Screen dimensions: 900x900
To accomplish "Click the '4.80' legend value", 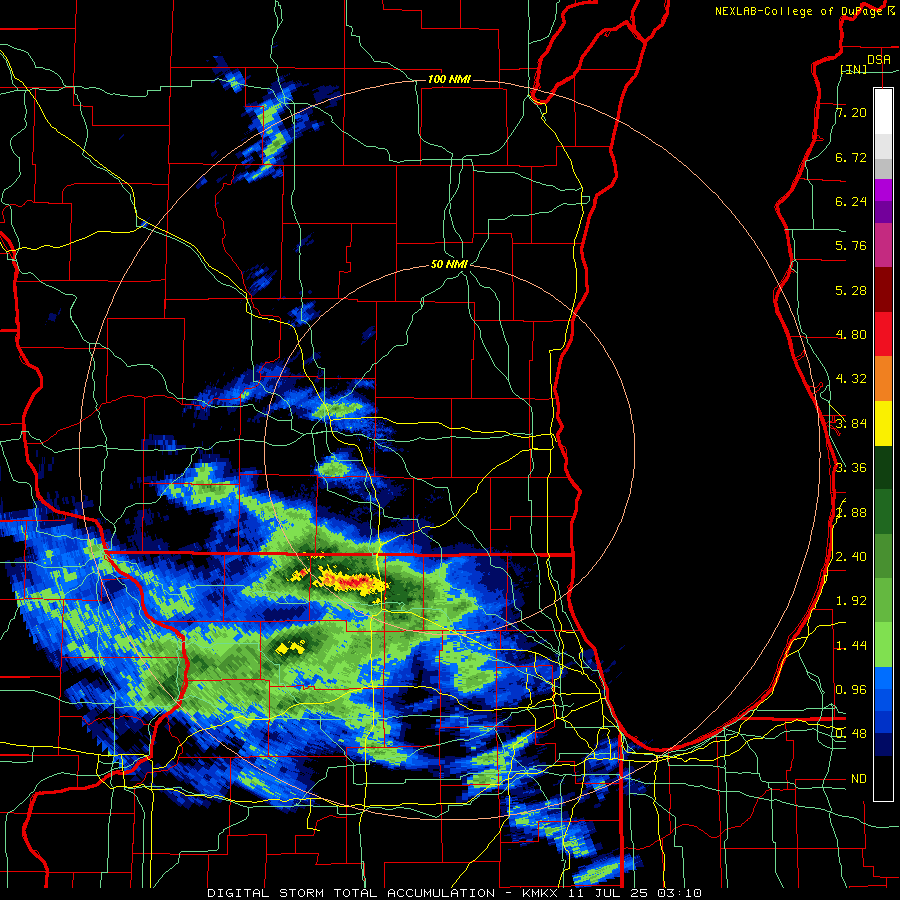I will [851, 335].
